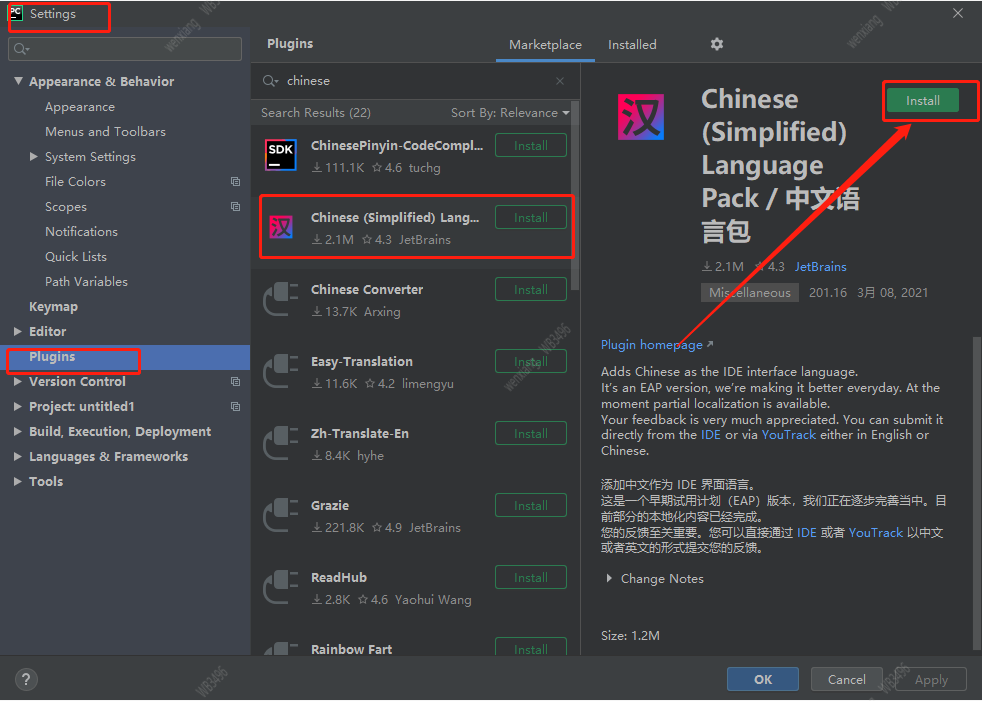This screenshot has height=701, width=982.
Task: Clear the plugin search with the X icon
Action: tap(560, 81)
